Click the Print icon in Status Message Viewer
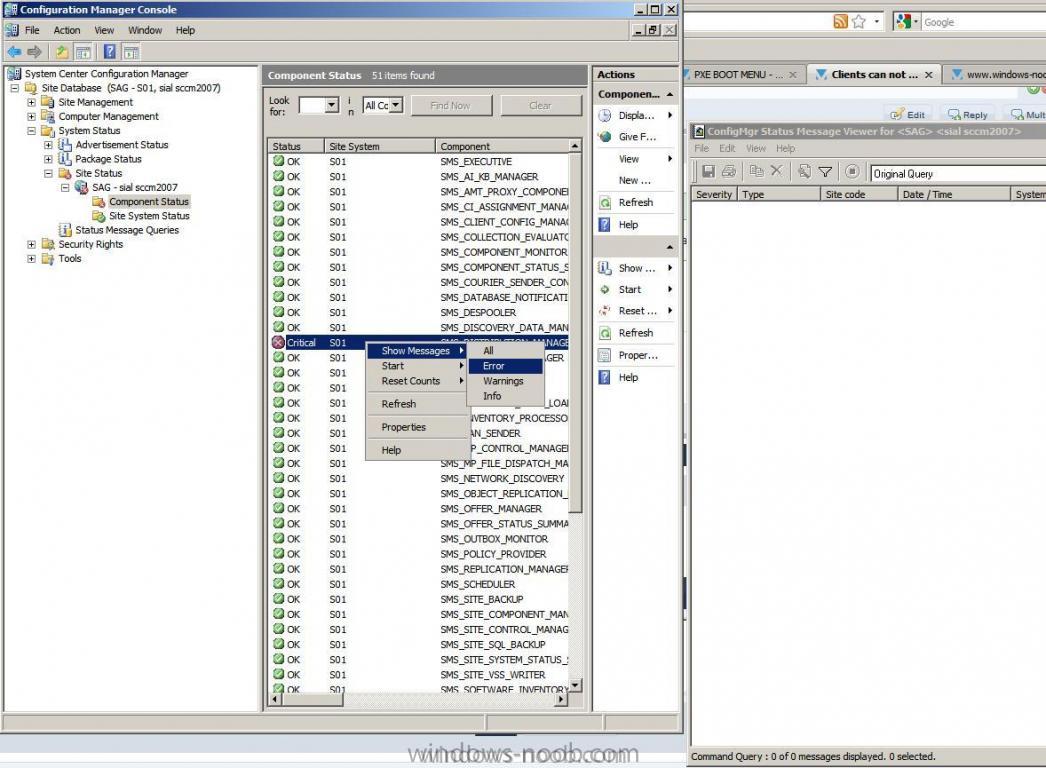 [x=729, y=171]
